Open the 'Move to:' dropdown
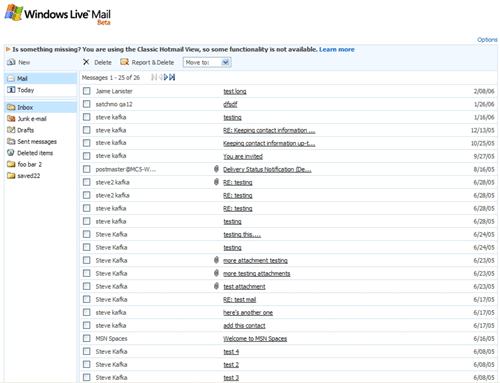 (207, 62)
